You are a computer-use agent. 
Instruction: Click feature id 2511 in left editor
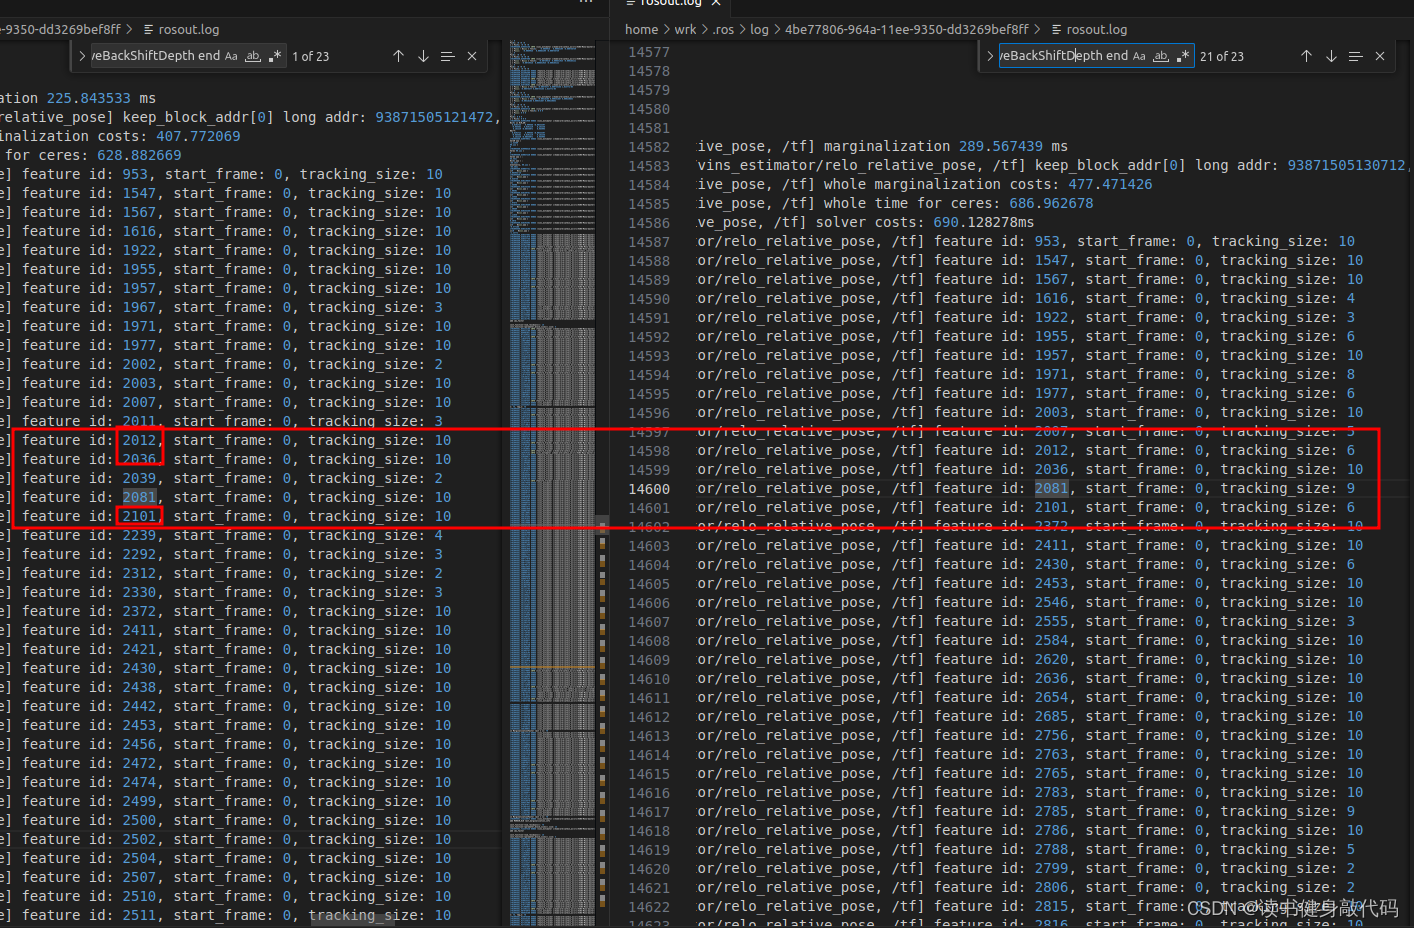[x=139, y=915]
